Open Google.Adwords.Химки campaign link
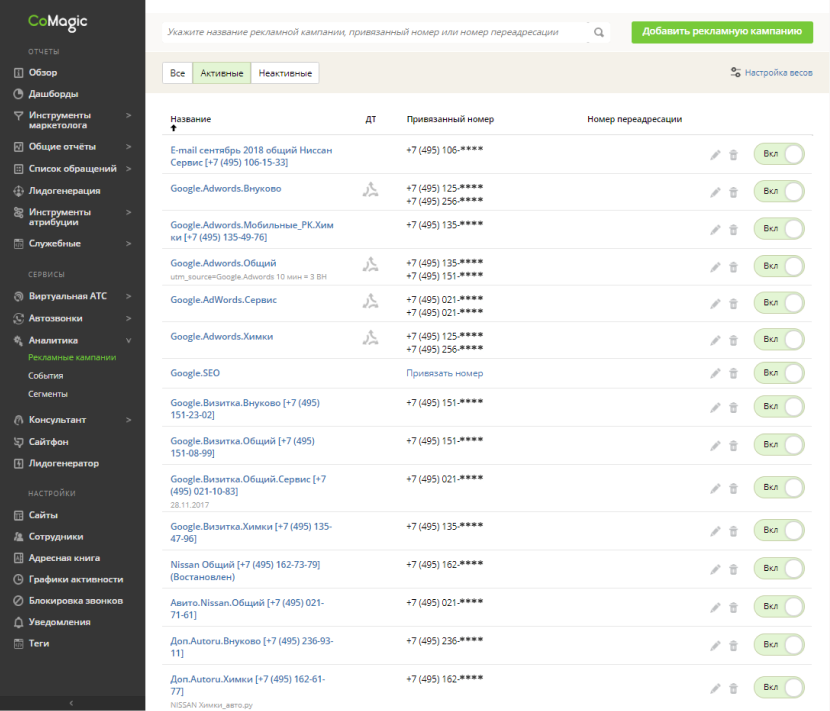The height and width of the screenshot is (711, 830). [x=222, y=337]
